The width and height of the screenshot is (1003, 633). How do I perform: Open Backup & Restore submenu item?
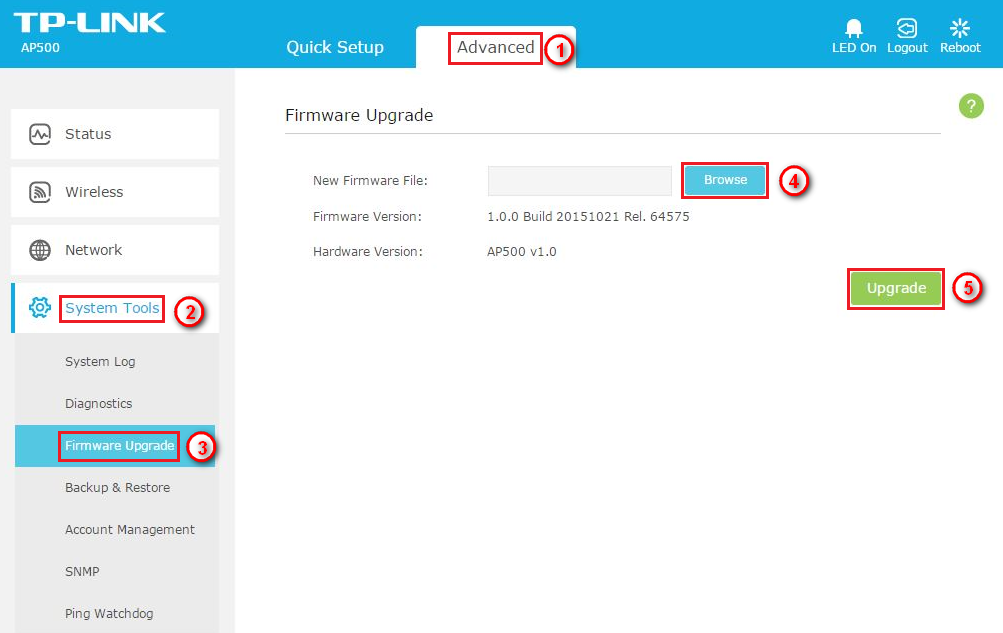(x=118, y=488)
